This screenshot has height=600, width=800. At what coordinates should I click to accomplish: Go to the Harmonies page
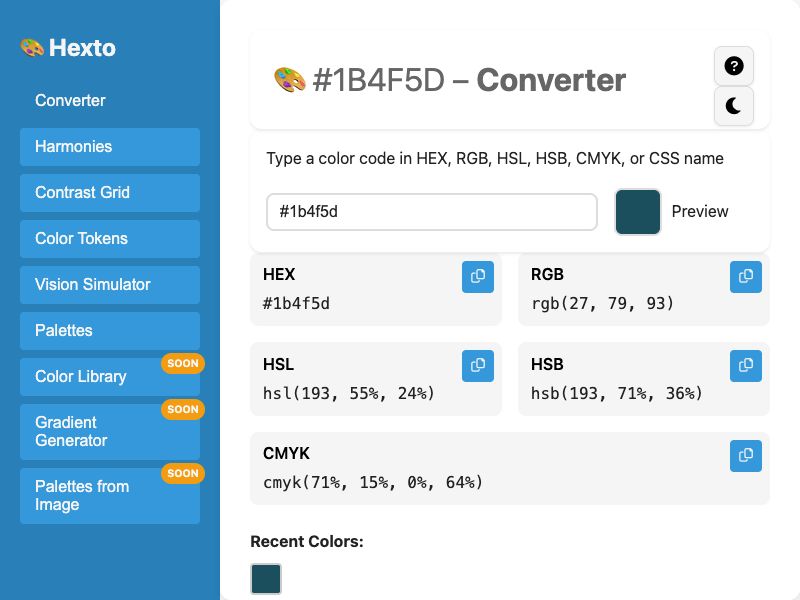click(x=109, y=146)
